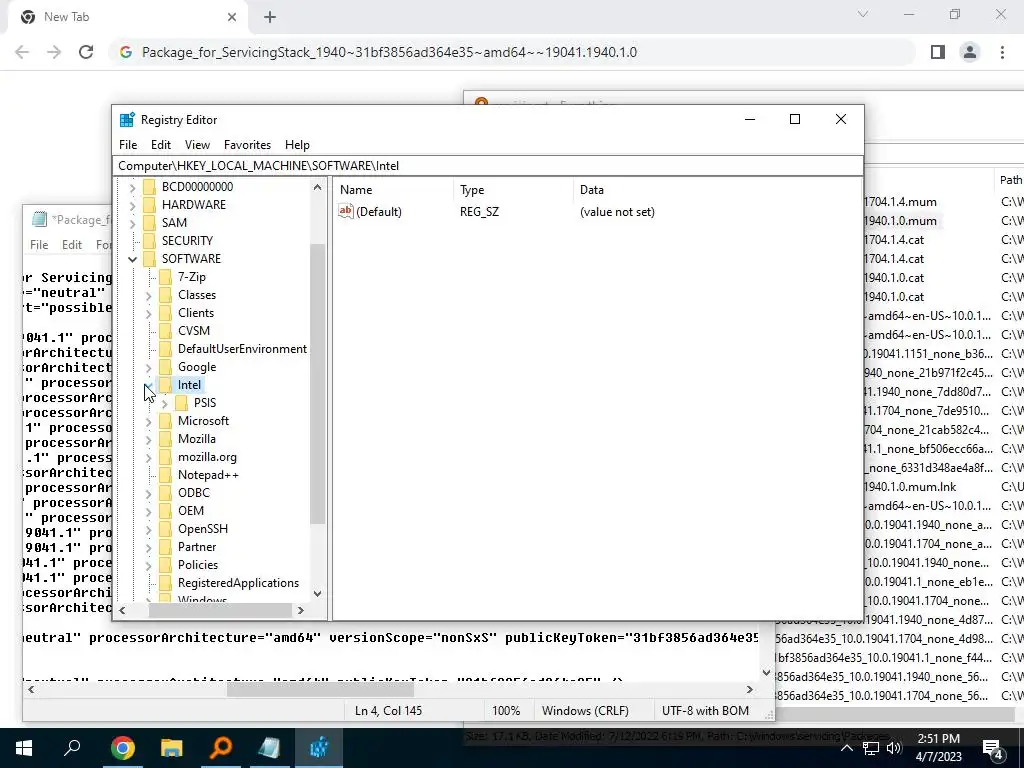Open Registry Editor View menu
The image size is (1024, 768).
click(197, 145)
